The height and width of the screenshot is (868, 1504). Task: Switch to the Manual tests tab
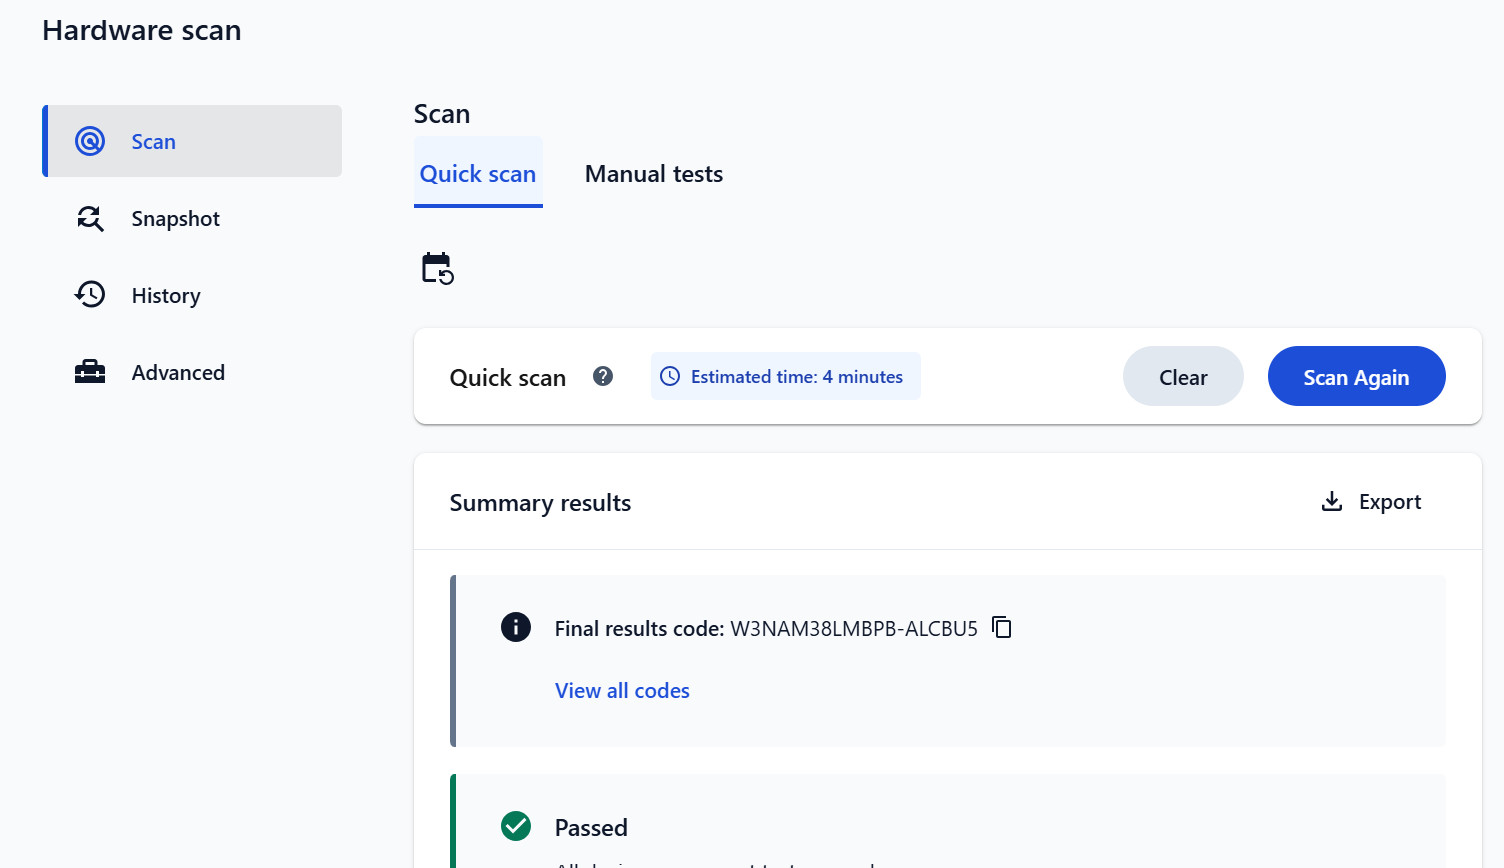pyautogui.click(x=654, y=174)
